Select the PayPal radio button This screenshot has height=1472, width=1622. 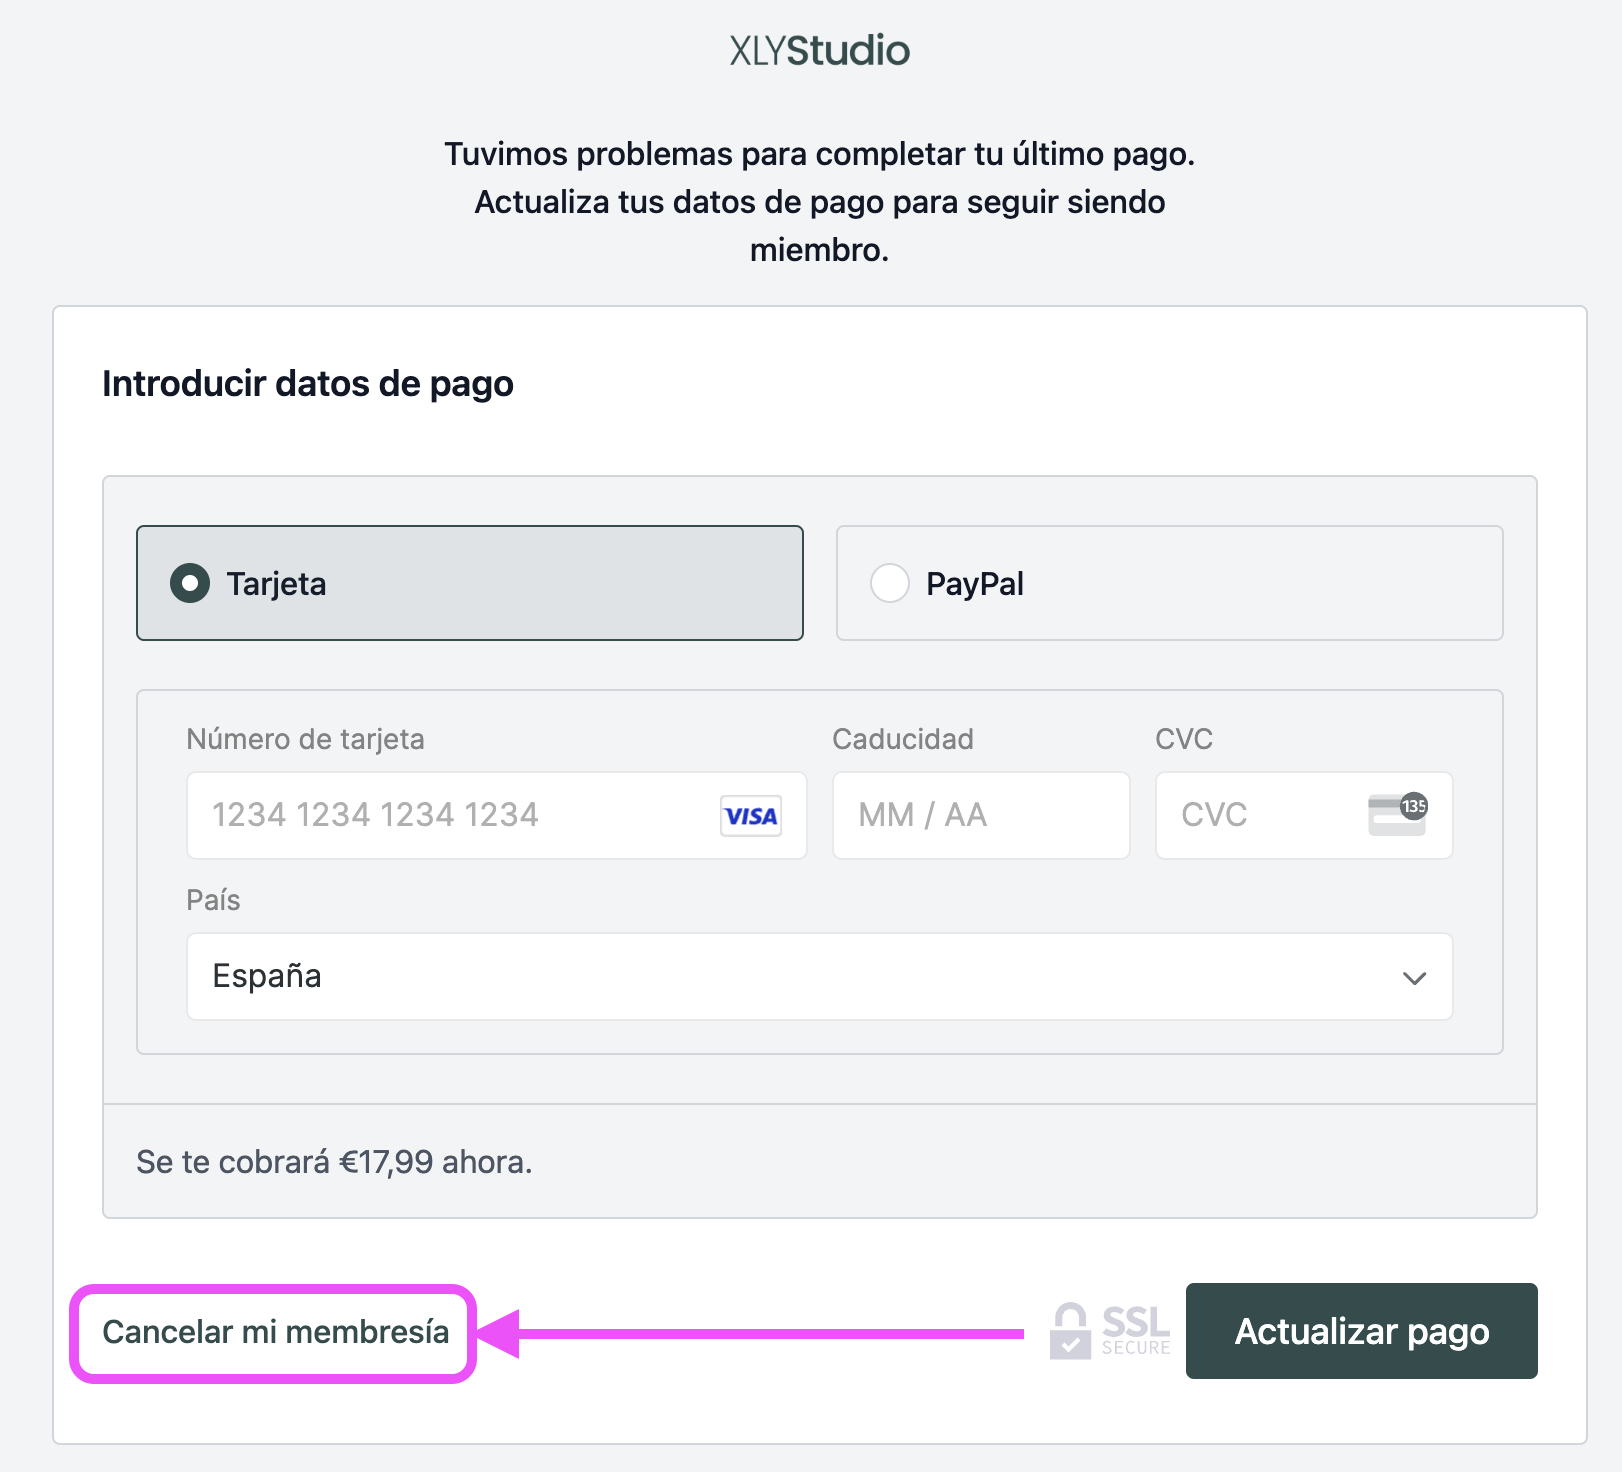pyautogui.click(x=889, y=583)
